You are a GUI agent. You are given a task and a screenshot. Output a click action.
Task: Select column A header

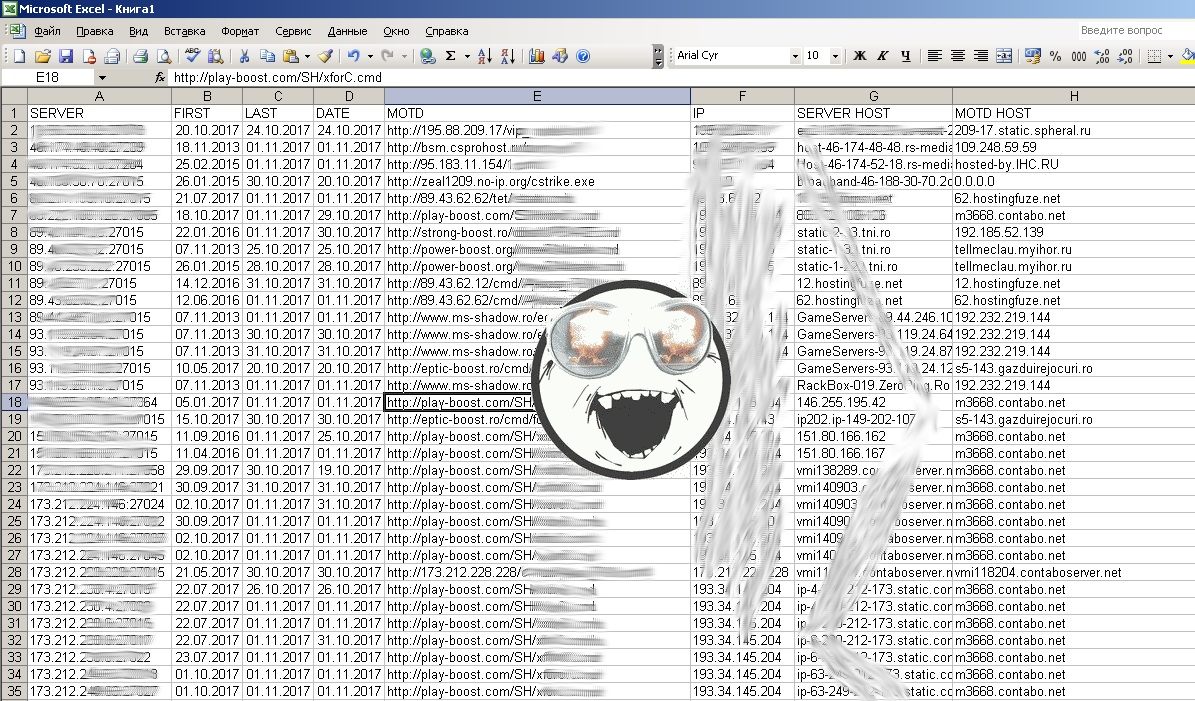99,96
